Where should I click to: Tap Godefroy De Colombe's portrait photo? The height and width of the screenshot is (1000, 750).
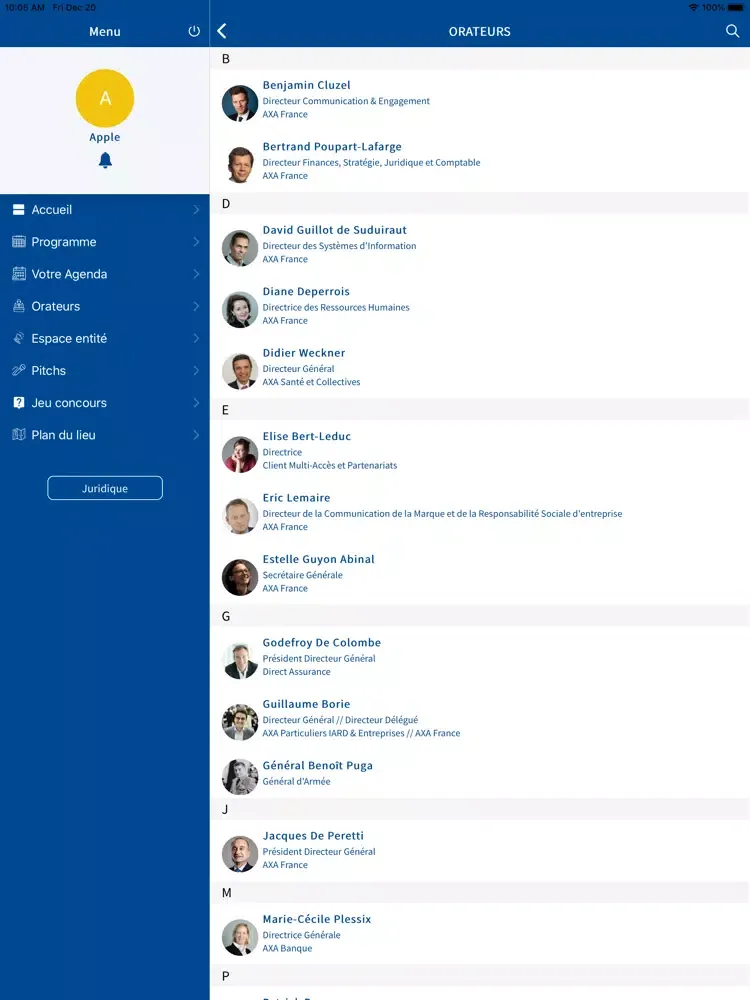[240, 661]
